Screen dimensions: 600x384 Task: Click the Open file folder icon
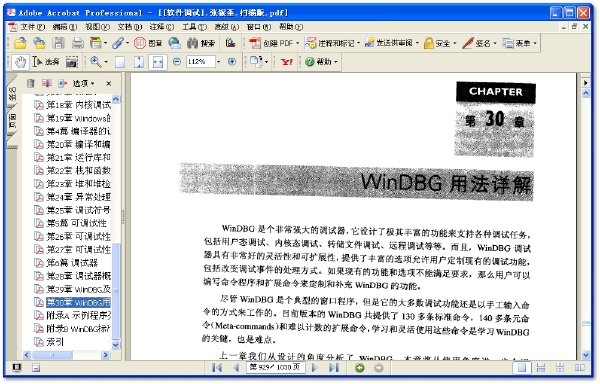(20, 43)
